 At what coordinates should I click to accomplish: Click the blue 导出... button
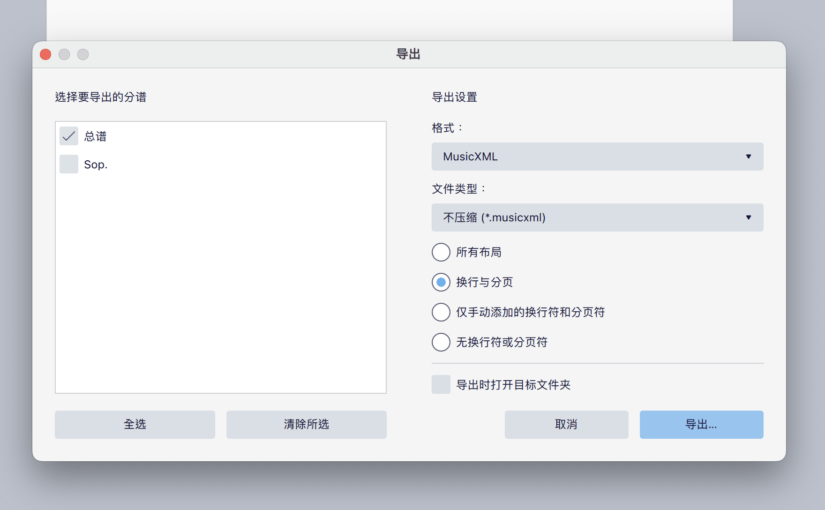coord(701,424)
